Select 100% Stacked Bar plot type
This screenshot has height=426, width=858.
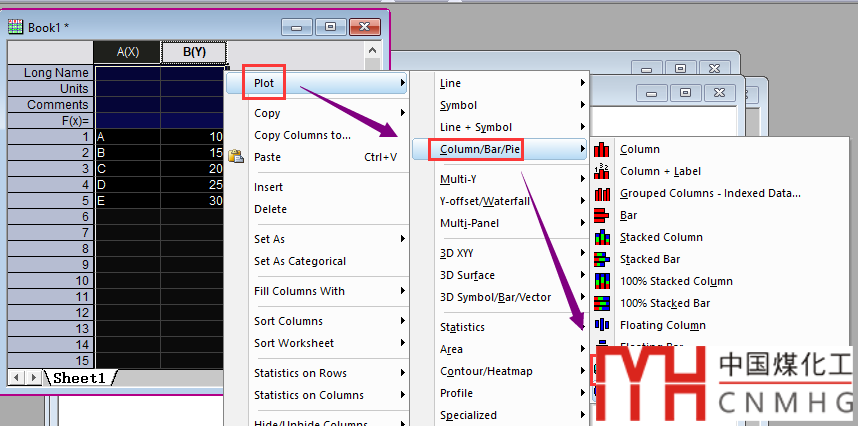click(x=665, y=303)
